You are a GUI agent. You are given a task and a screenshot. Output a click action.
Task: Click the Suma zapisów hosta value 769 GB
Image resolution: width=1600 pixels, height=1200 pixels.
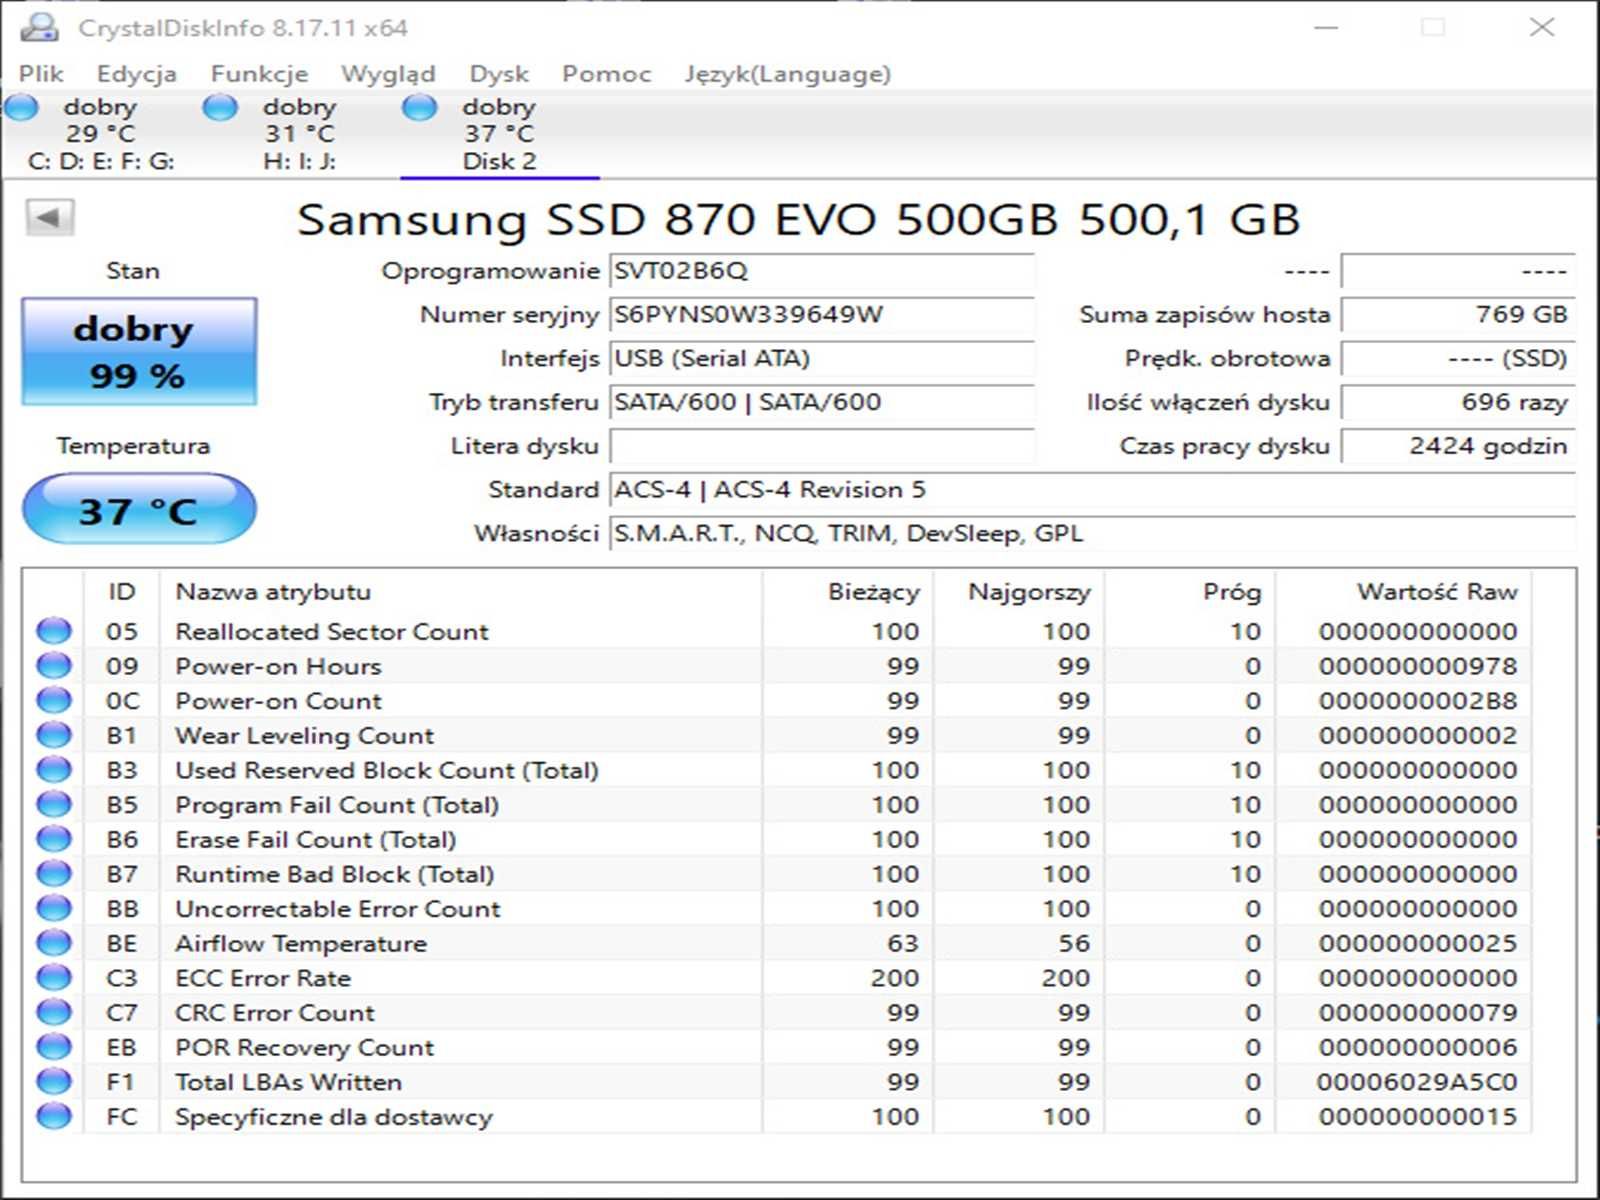click(1458, 315)
